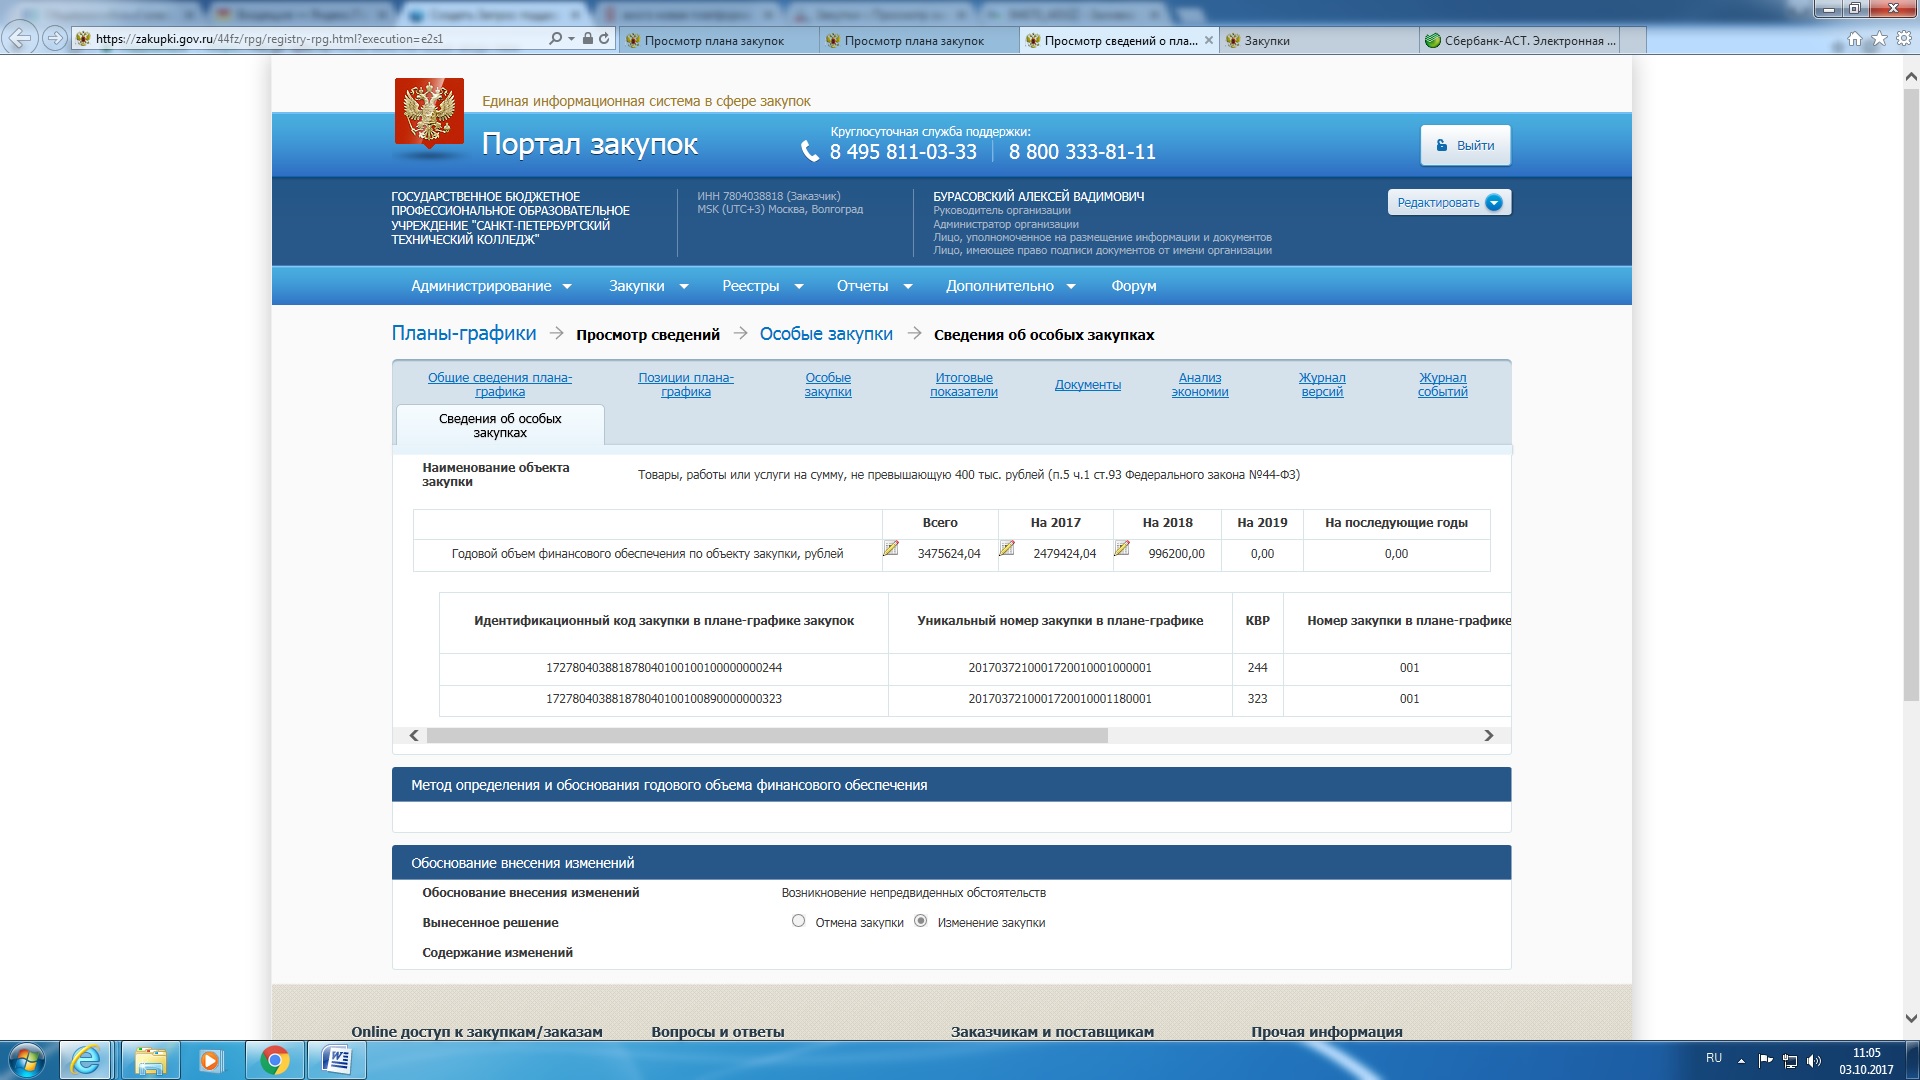Screen dimensions: 1920x1080
Task: Edit the 'На 2017' amount pencil icon
Action: coord(1007,548)
